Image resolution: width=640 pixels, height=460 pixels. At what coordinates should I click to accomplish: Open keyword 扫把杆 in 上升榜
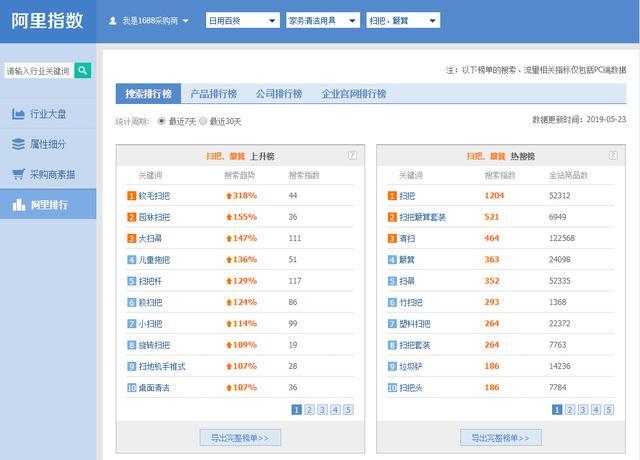coord(150,281)
